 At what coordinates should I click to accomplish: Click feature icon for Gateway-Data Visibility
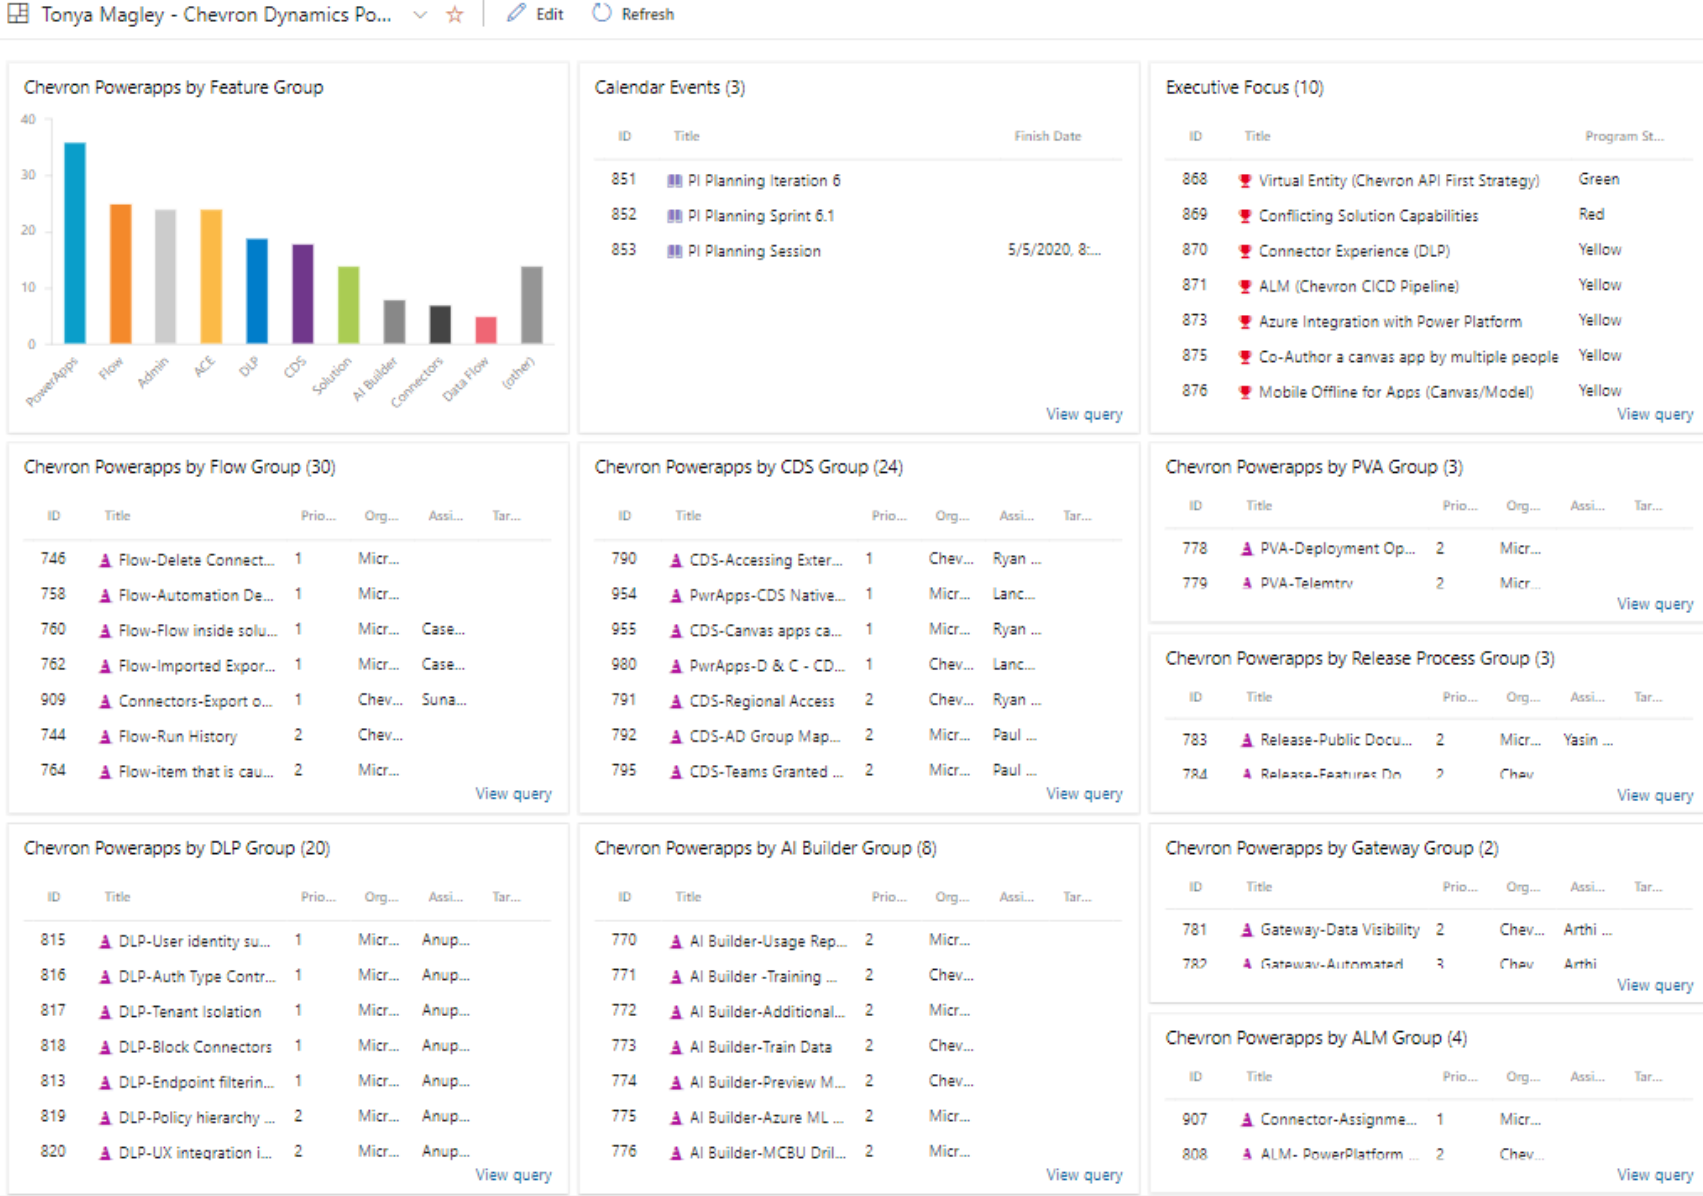coord(1247,930)
